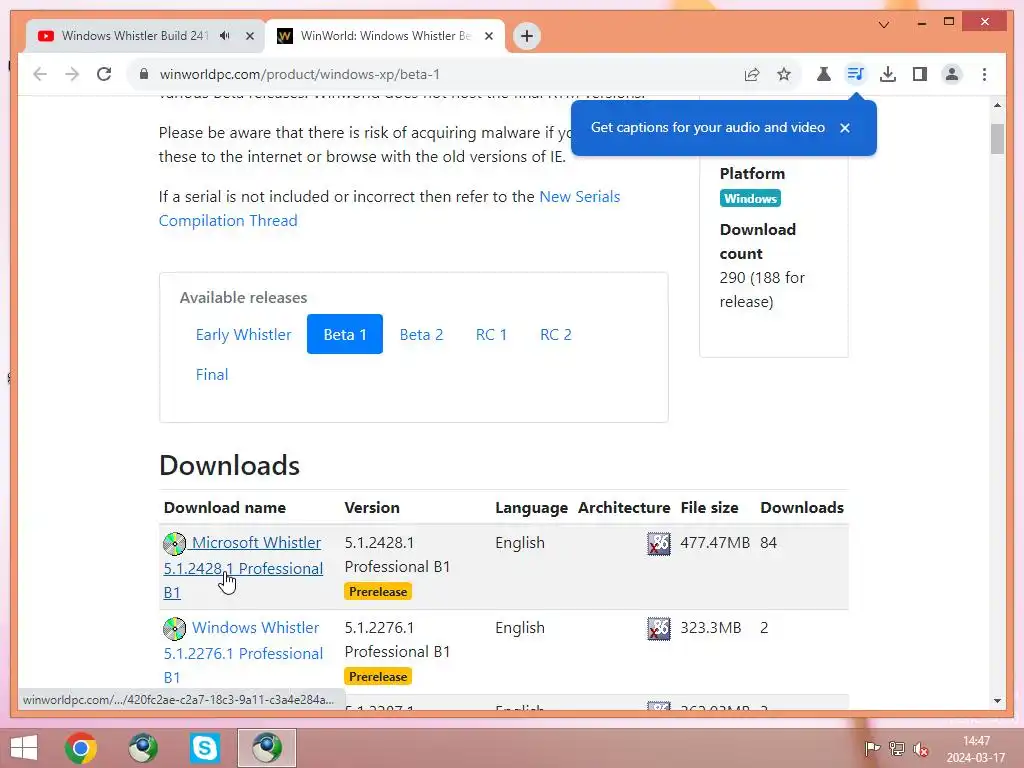Click disc icon beside Microsoft Whistler 5.1.2428.1
This screenshot has width=1024, height=768.
(174, 544)
